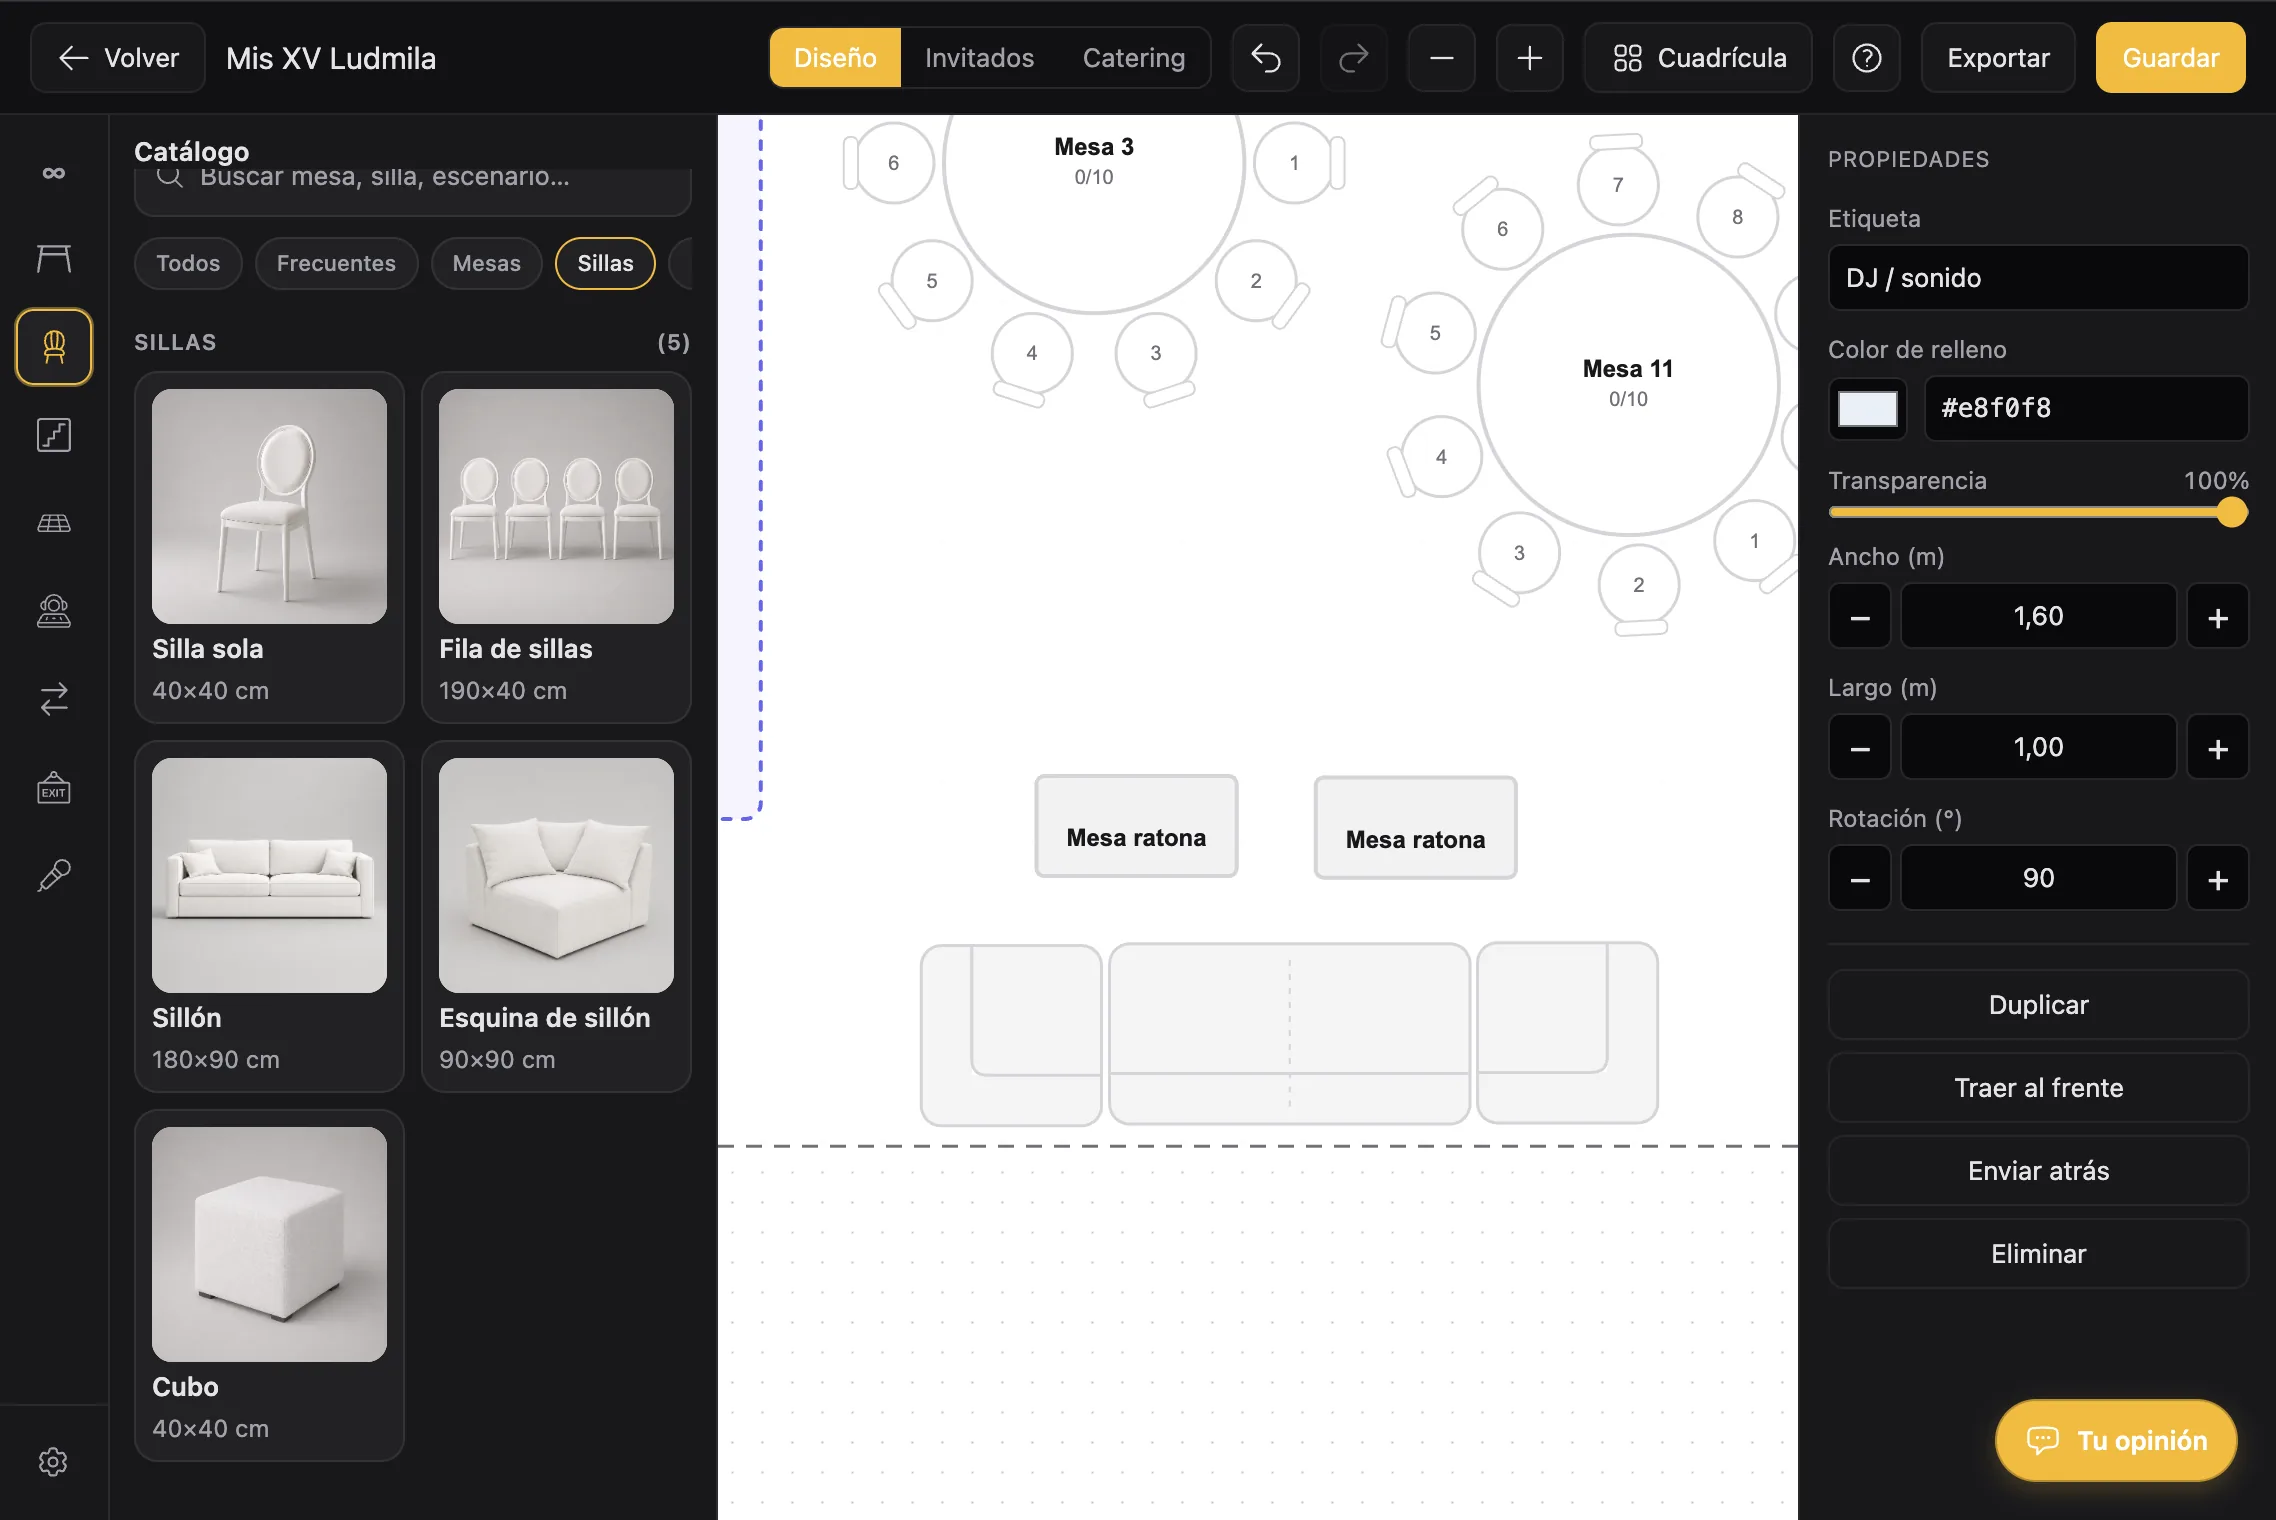The image size is (2276, 1520).
Task: Open the stairs/stage category icon
Action: point(54,435)
